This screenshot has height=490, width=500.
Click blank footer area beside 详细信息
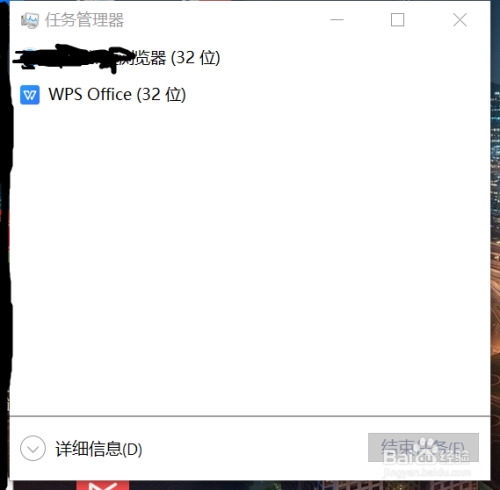click(253, 448)
